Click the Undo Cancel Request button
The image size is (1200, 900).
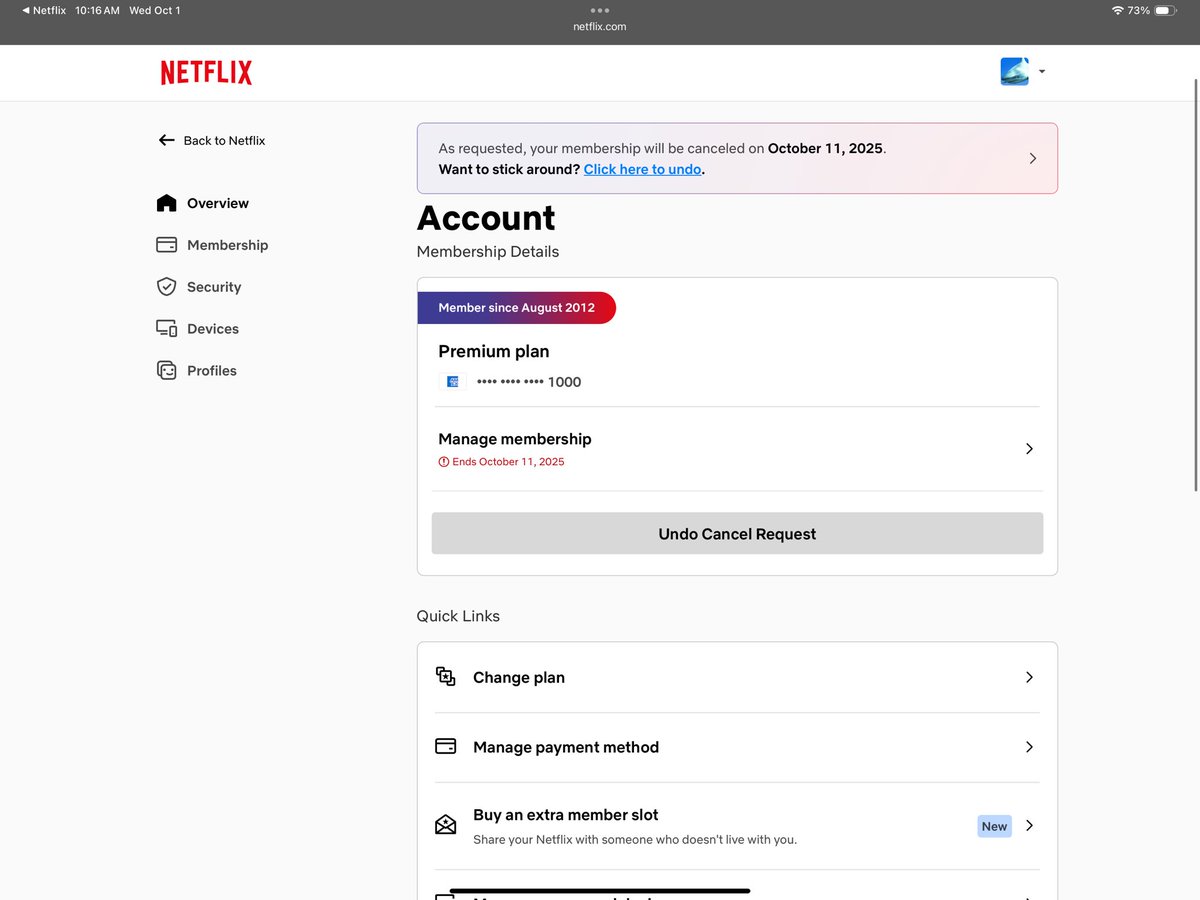point(737,534)
